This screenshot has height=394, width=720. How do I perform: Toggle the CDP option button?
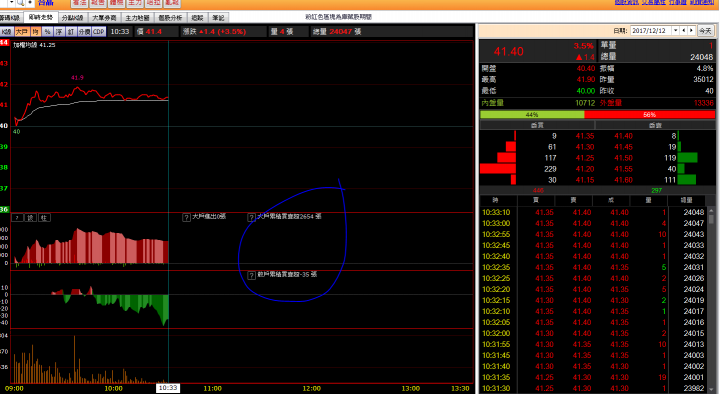coord(99,32)
